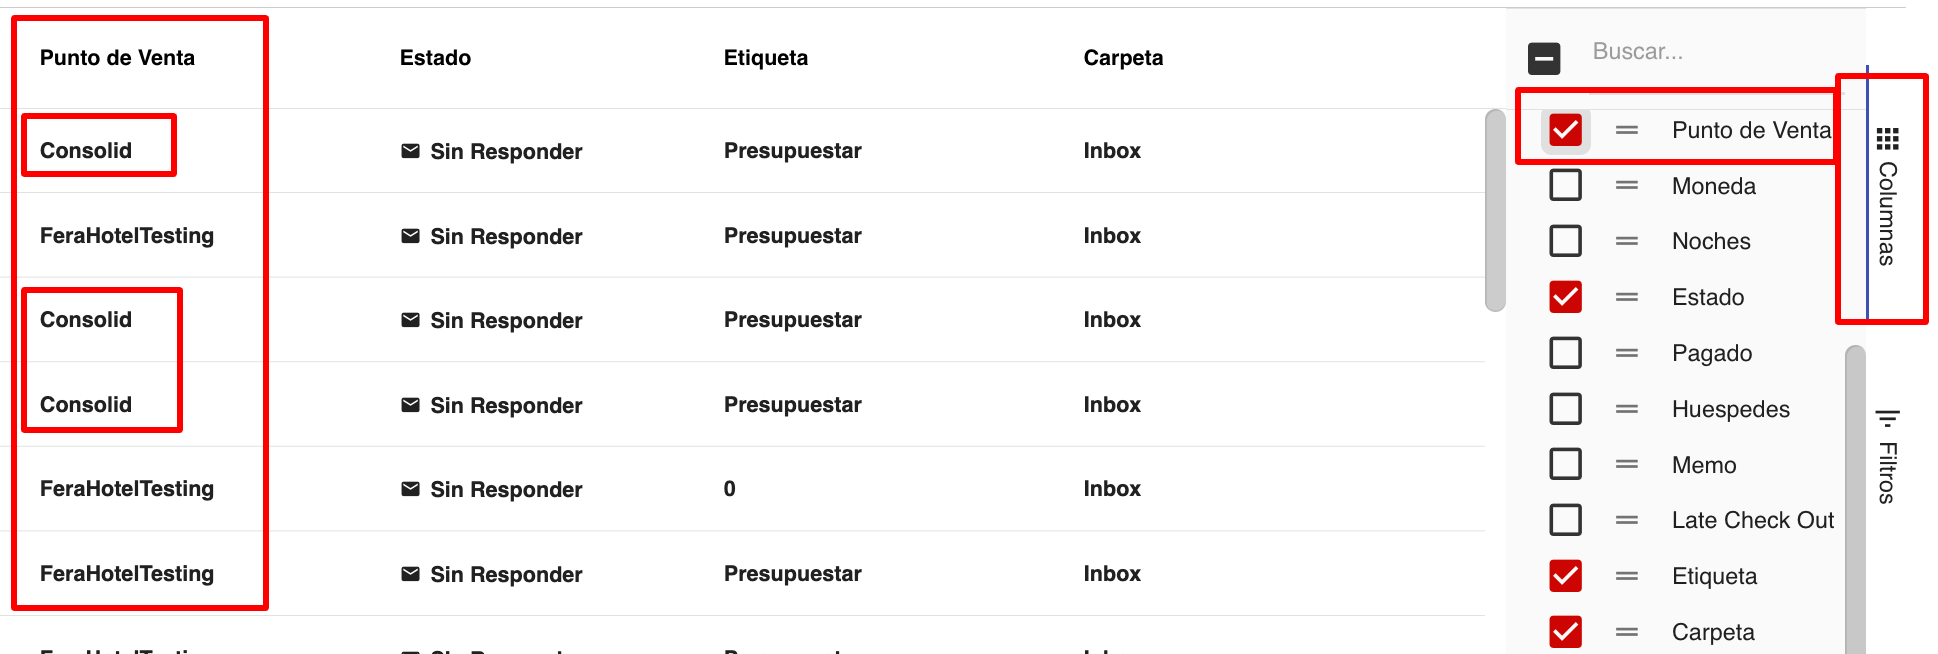Click the columns list vertical scrollbar
The width and height of the screenshot is (1938, 654).
pos(1855,500)
